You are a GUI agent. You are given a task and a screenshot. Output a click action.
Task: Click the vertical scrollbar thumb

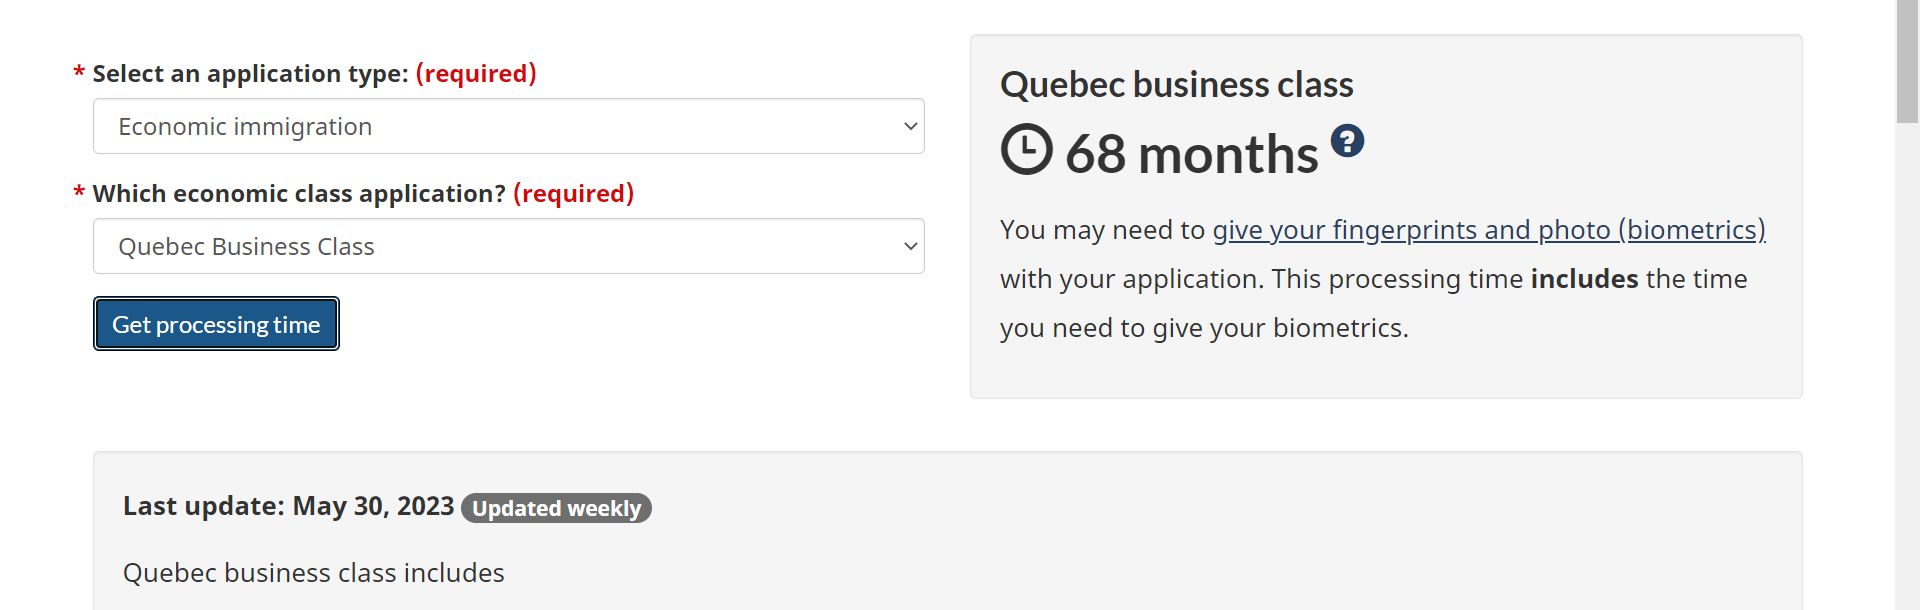[x=1907, y=60]
